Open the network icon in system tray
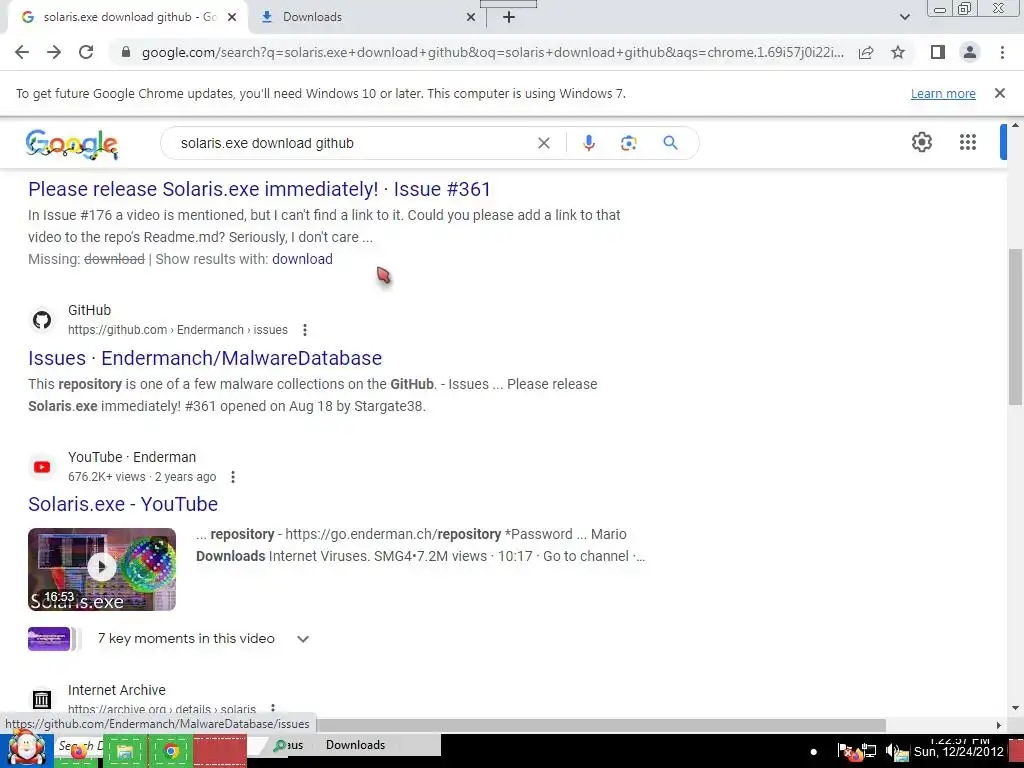 pyautogui.click(x=870, y=751)
